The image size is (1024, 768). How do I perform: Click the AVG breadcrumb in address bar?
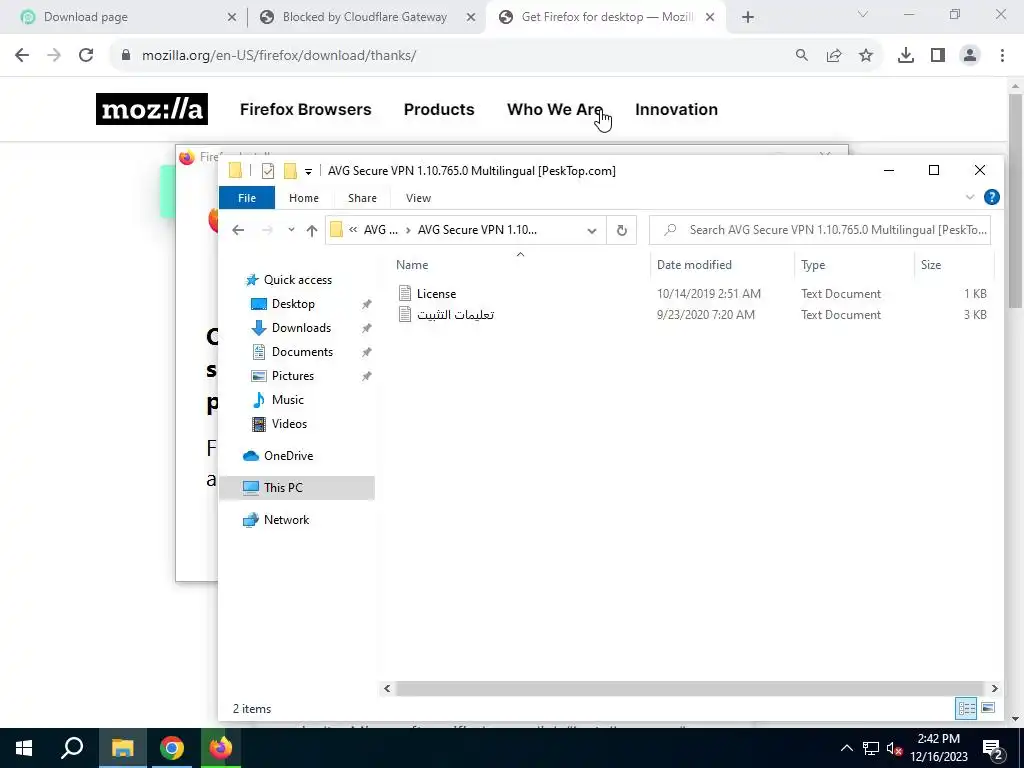click(x=381, y=230)
